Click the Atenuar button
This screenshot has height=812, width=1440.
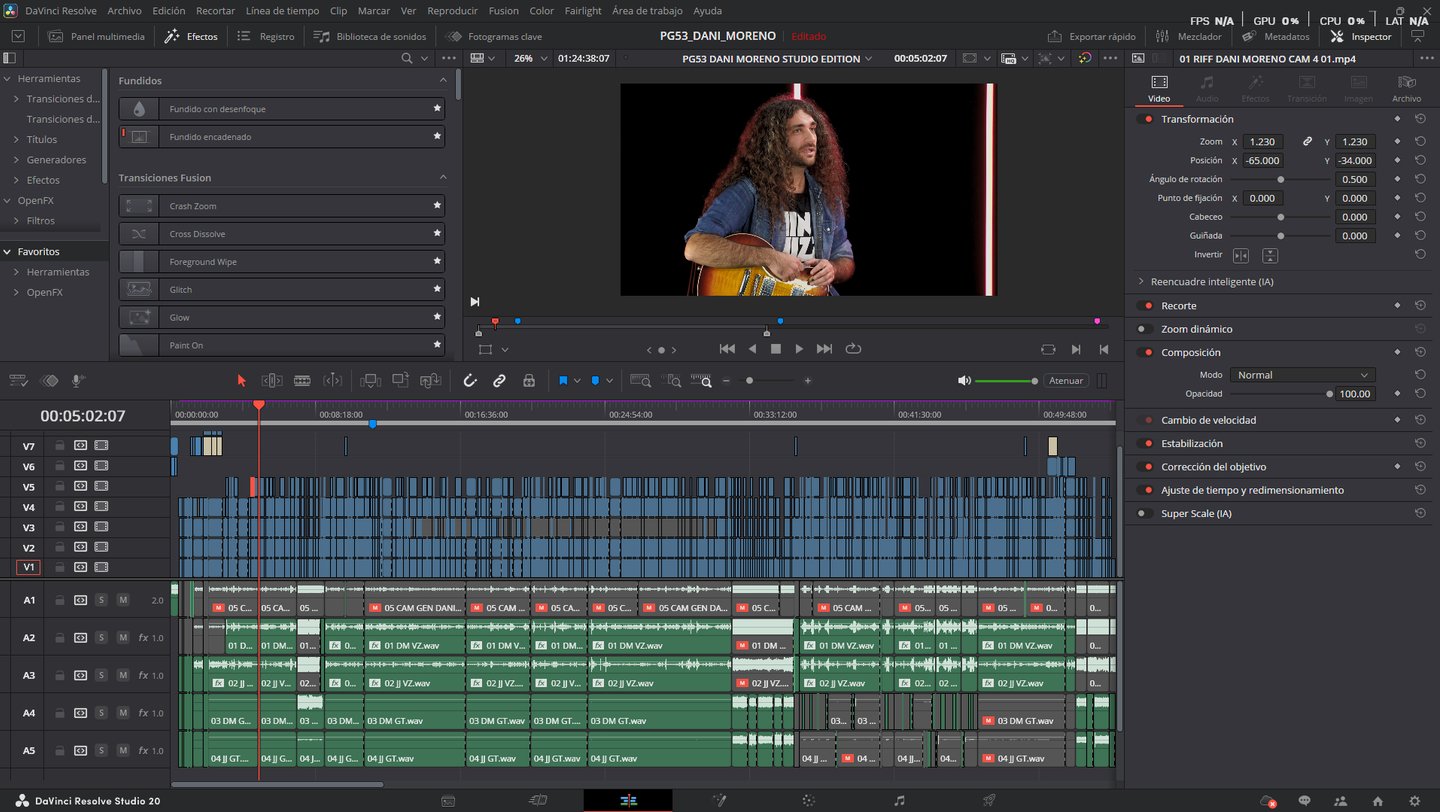point(1066,381)
